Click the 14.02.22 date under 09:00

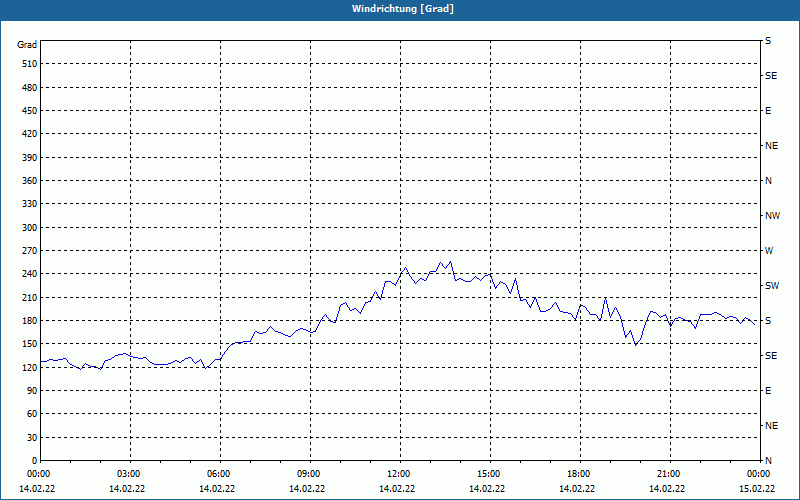[x=307, y=489]
